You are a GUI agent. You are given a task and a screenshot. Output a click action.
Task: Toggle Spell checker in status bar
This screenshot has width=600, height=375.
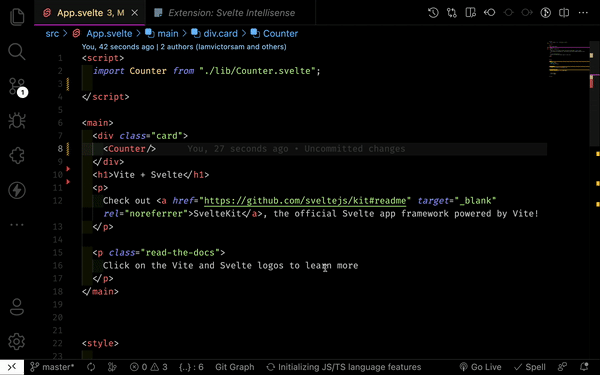click(x=530, y=367)
